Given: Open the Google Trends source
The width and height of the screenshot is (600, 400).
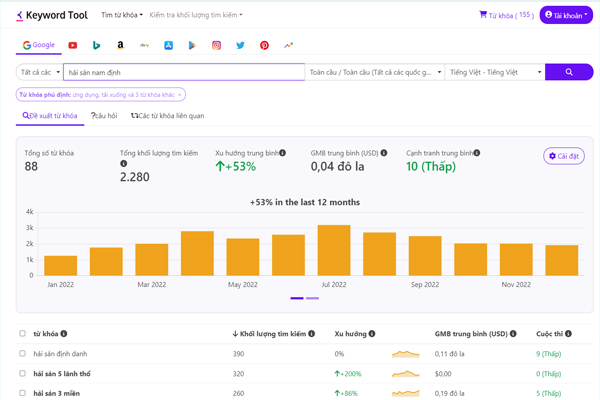Looking at the screenshot, I should [x=288, y=45].
